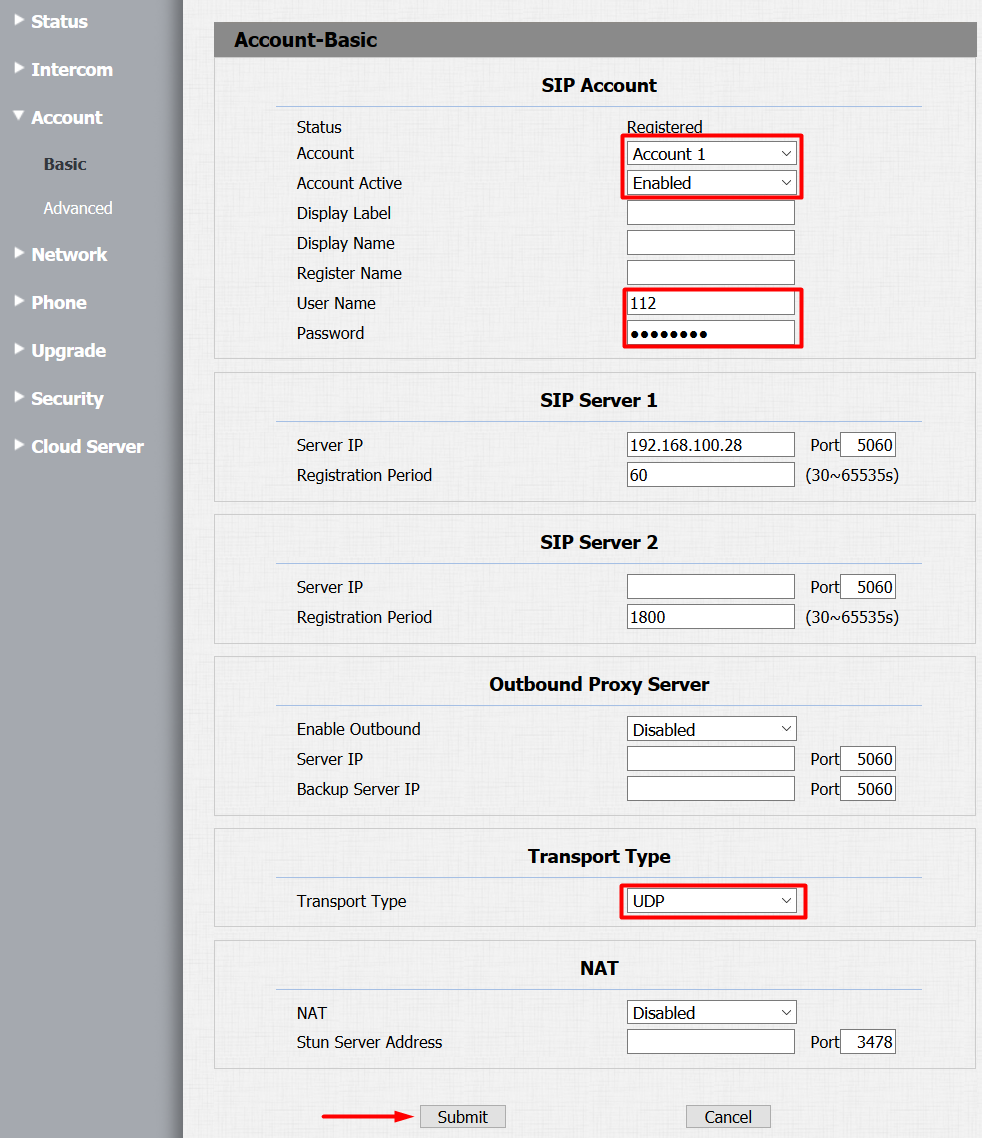Cancel the account changes

pos(727,1116)
